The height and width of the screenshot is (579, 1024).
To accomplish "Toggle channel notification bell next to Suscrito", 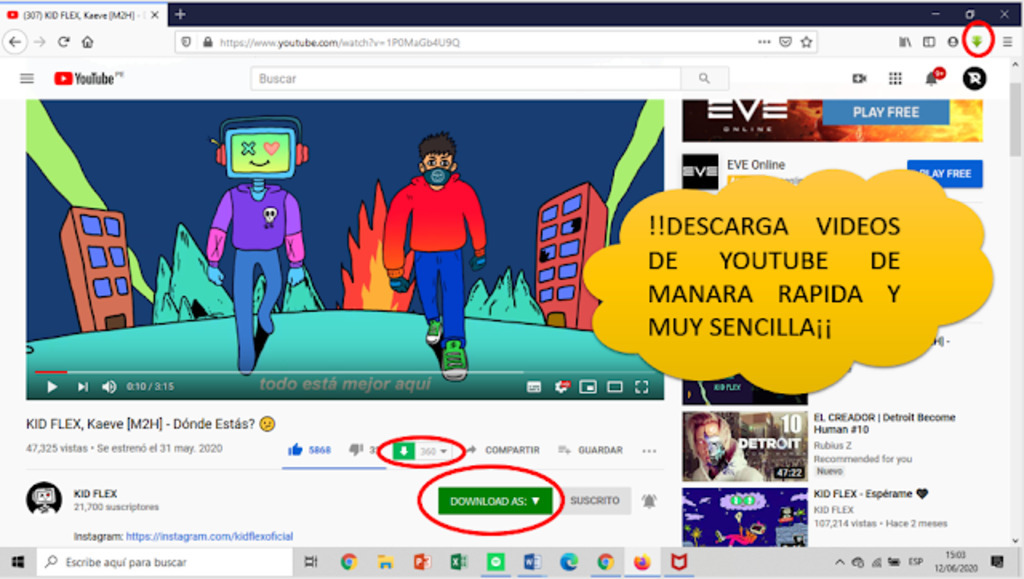I will click(x=650, y=501).
